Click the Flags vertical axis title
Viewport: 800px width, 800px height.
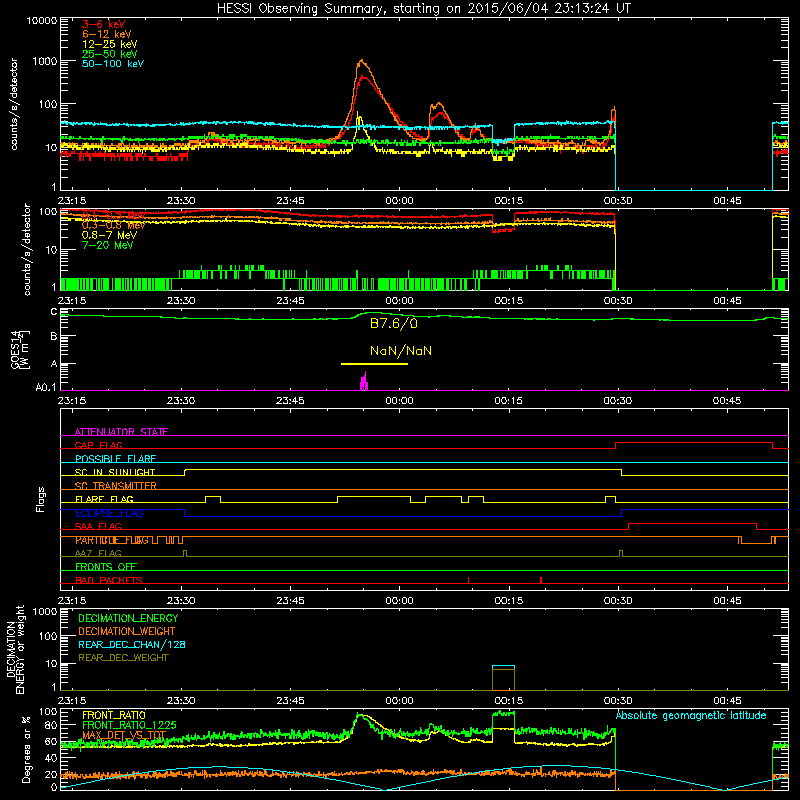click(40, 499)
